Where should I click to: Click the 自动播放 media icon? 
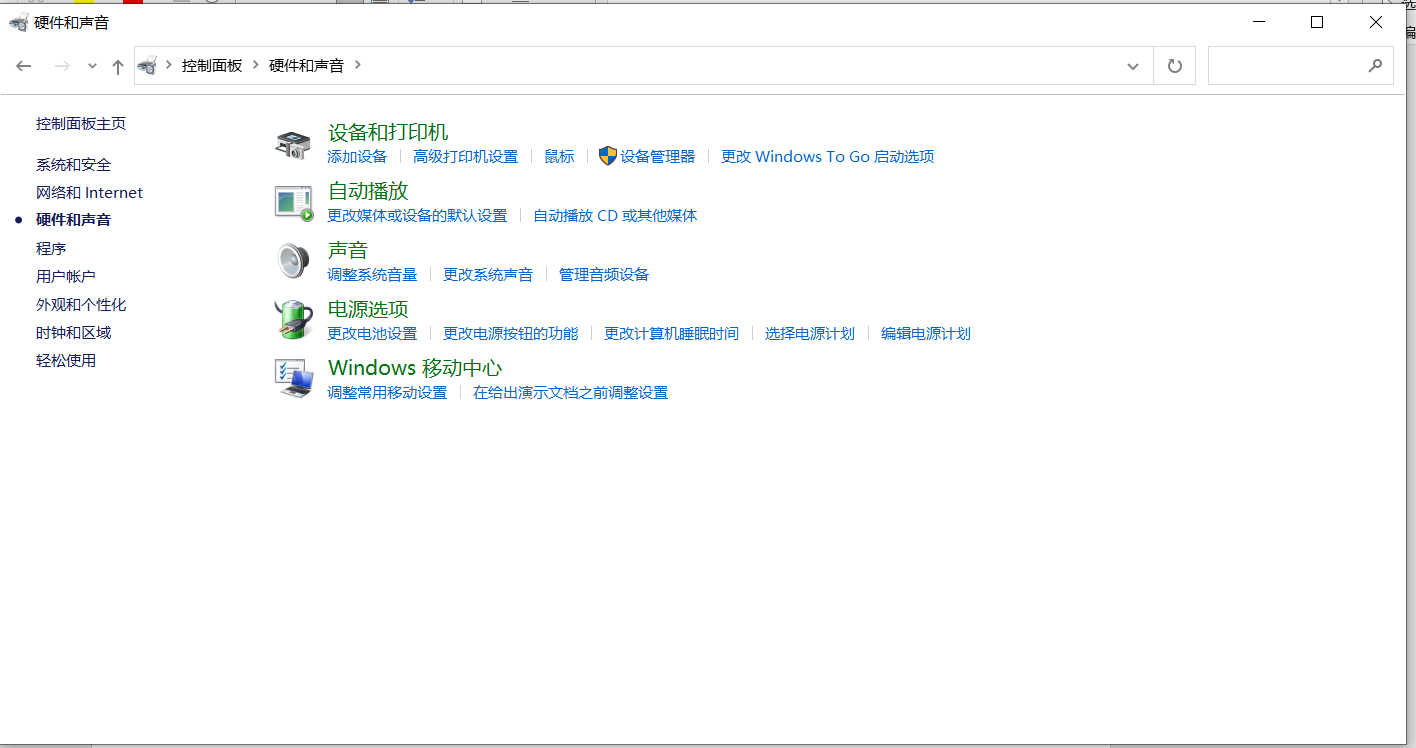point(292,200)
